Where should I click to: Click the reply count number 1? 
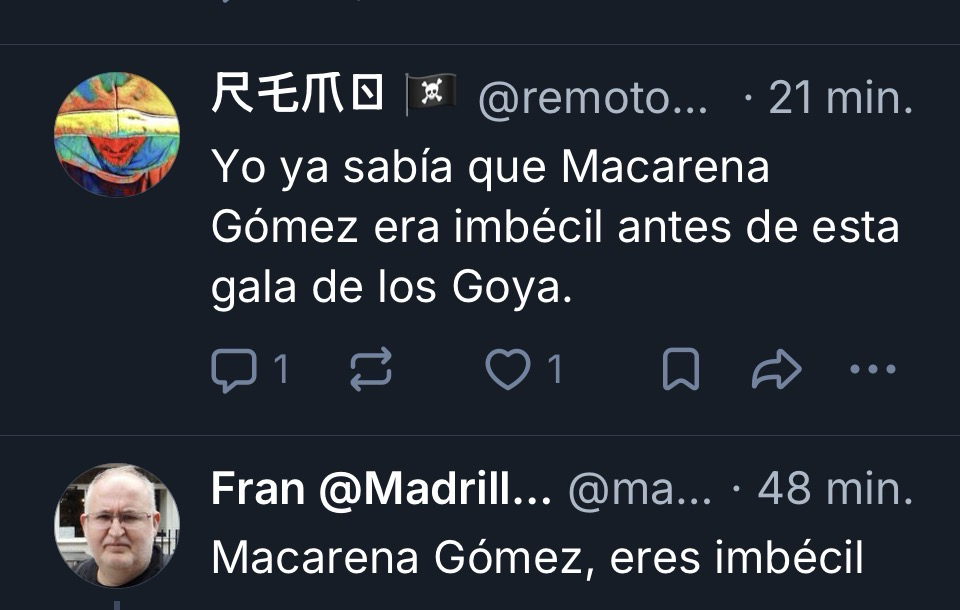coord(281,371)
